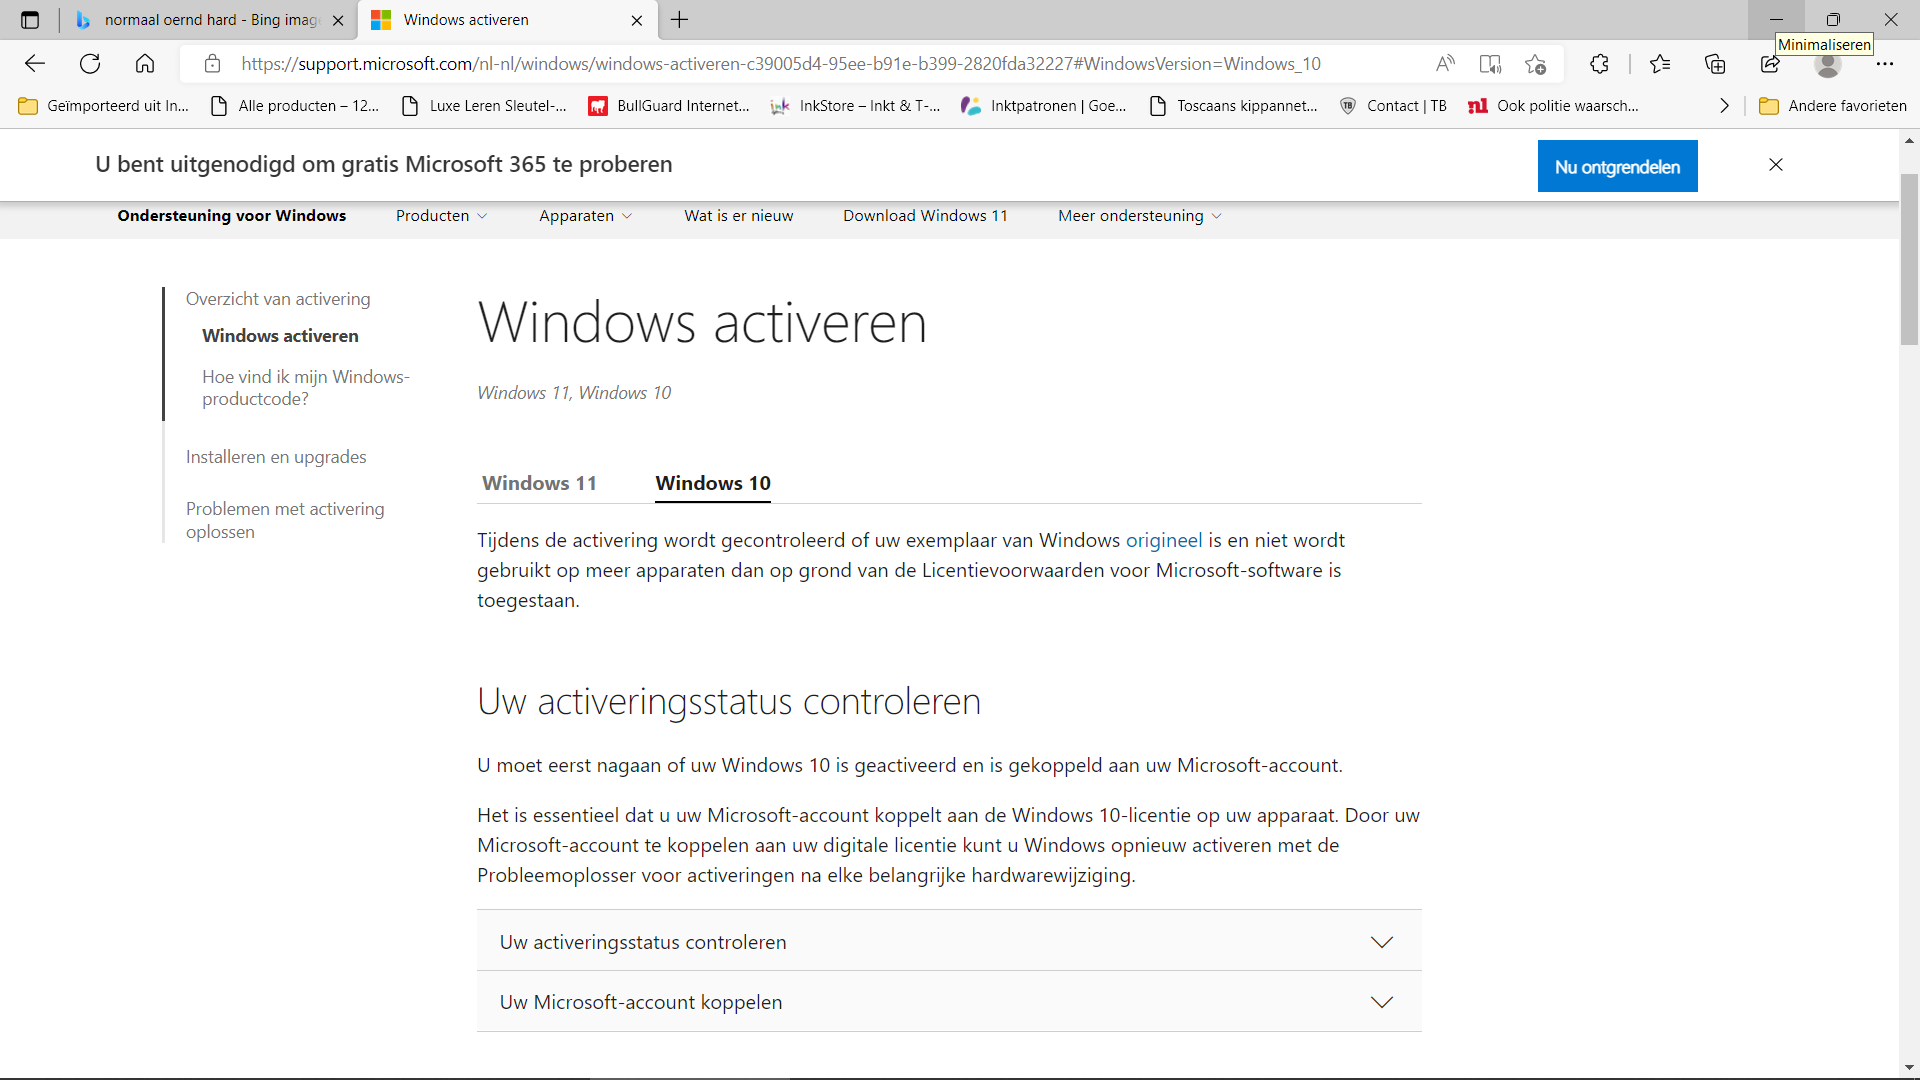Expand Uw activeringsstatus controleren accordion
Viewport: 1920px width, 1080px height.
(949, 941)
